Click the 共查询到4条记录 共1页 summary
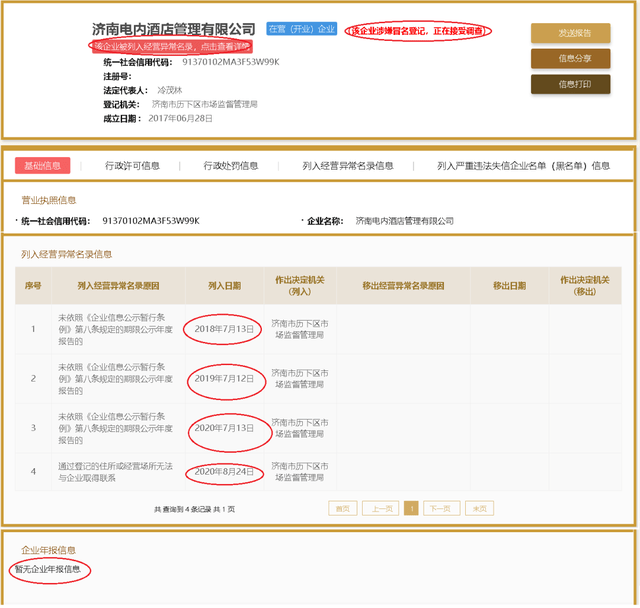This screenshot has height=608, width=640. coord(194,509)
